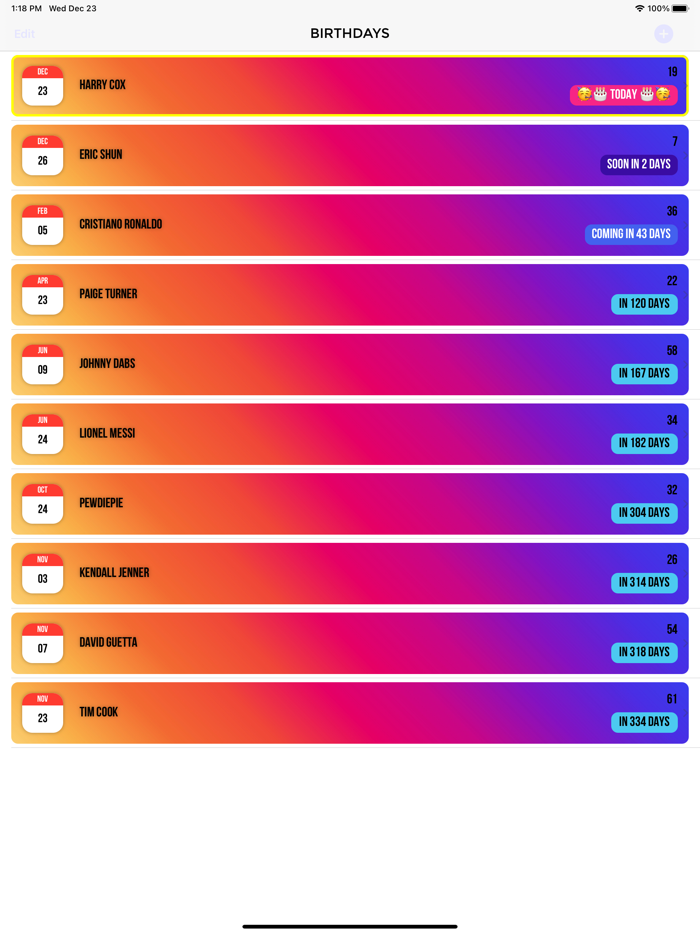The image size is (700, 934).
Task: Open Lionel Messi's Jun 24 calendar icon
Action: pos(43,434)
